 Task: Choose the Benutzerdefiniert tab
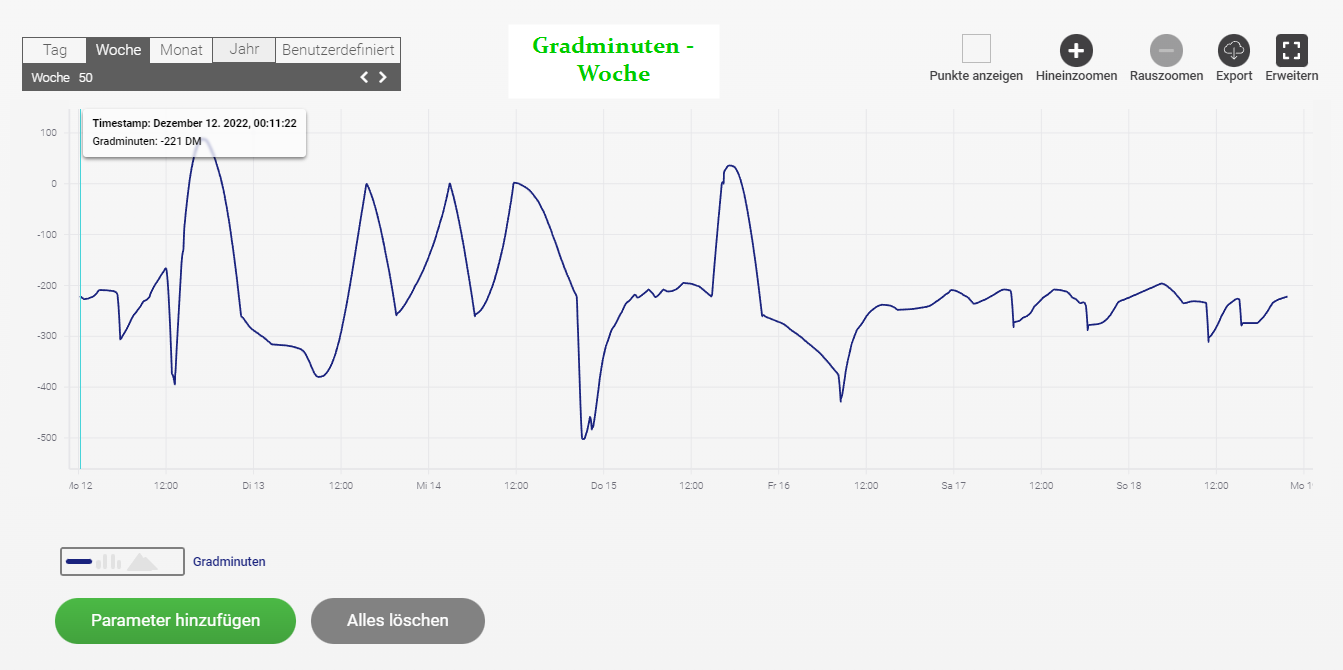click(338, 50)
